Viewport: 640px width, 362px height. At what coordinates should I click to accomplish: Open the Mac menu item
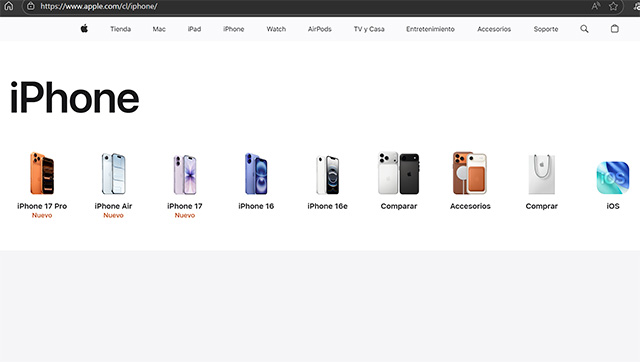[x=159, y=29]
